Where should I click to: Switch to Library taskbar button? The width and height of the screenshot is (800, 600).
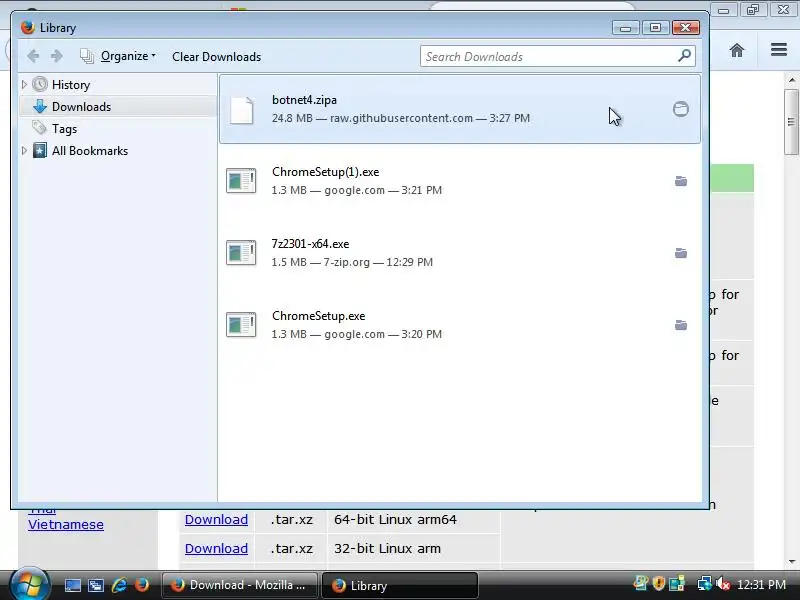point(400,585)
